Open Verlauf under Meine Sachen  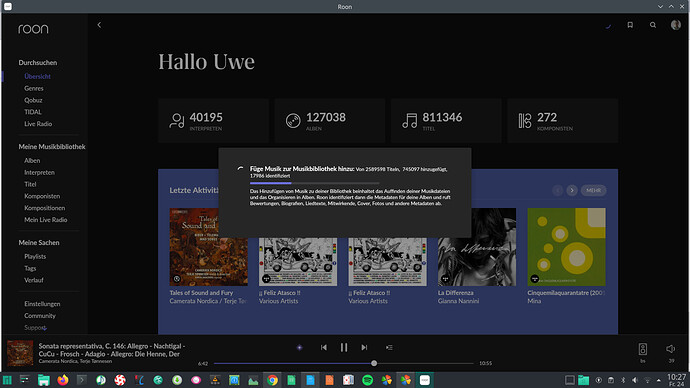point(34,280)
